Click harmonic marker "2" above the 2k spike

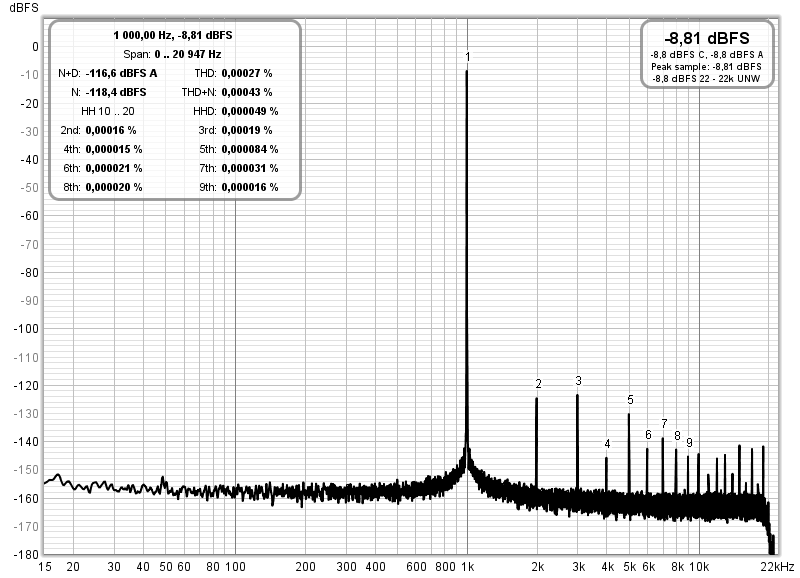(x=538, y=384)
